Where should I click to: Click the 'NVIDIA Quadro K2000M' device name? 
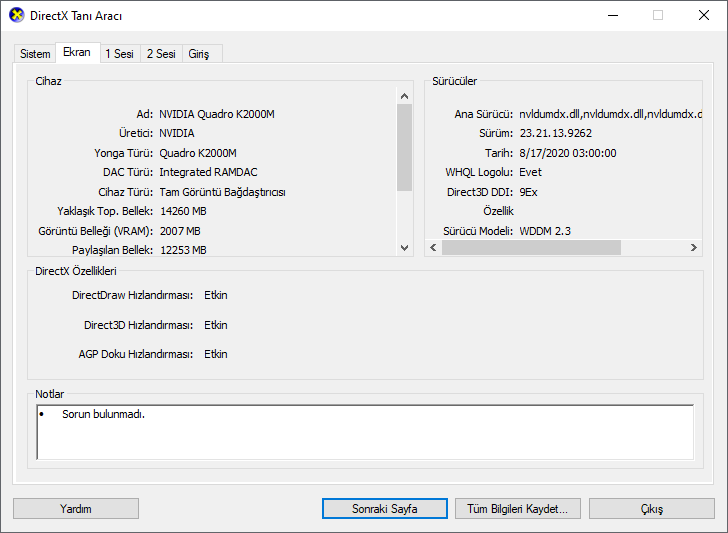(x=217, y=114)
